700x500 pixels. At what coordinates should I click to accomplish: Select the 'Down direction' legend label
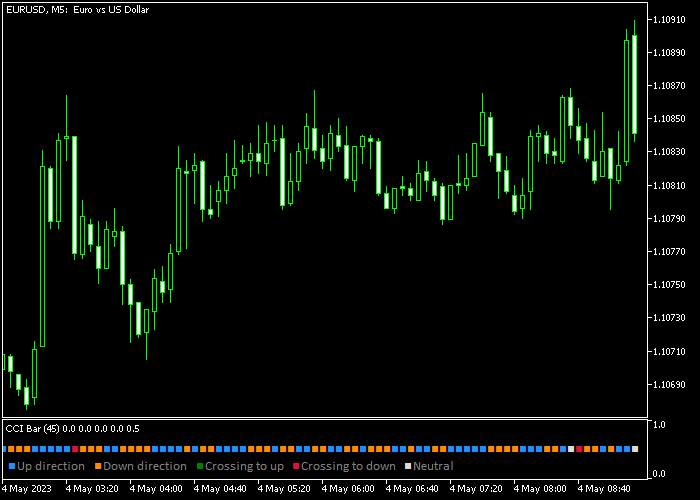coord(145,466)
